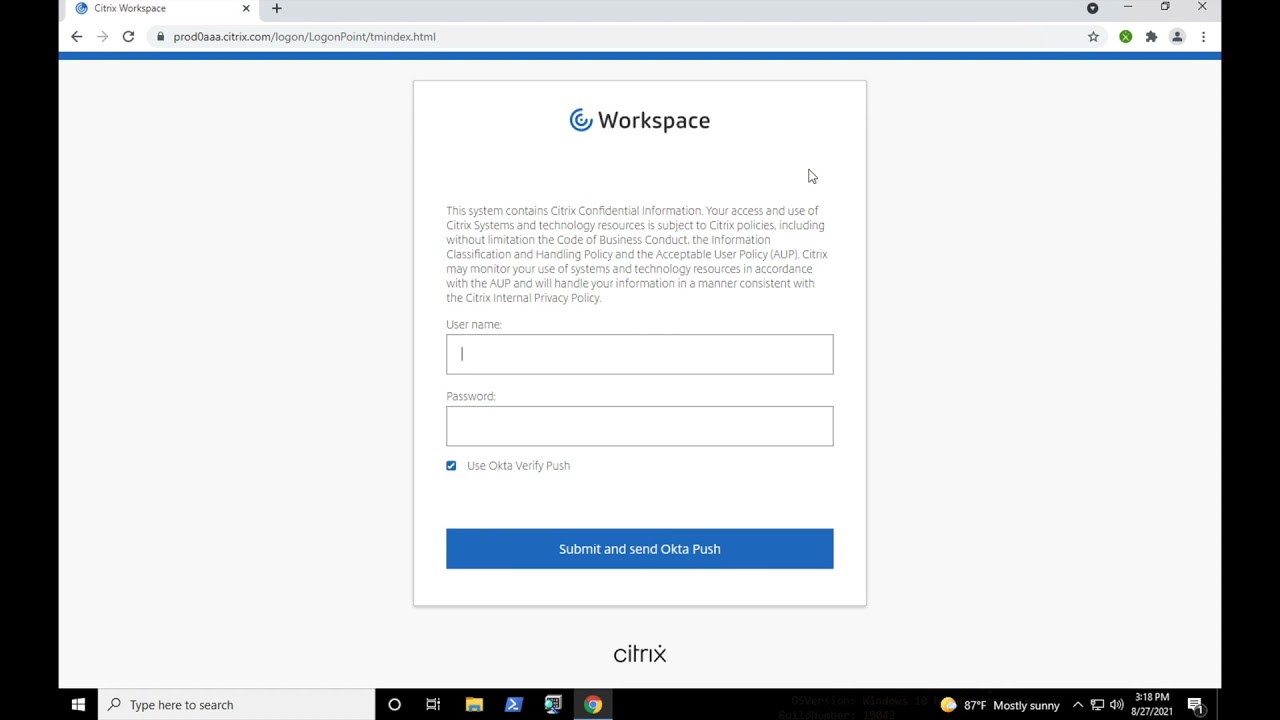Open Cortana circle icon

click(394, 705)
